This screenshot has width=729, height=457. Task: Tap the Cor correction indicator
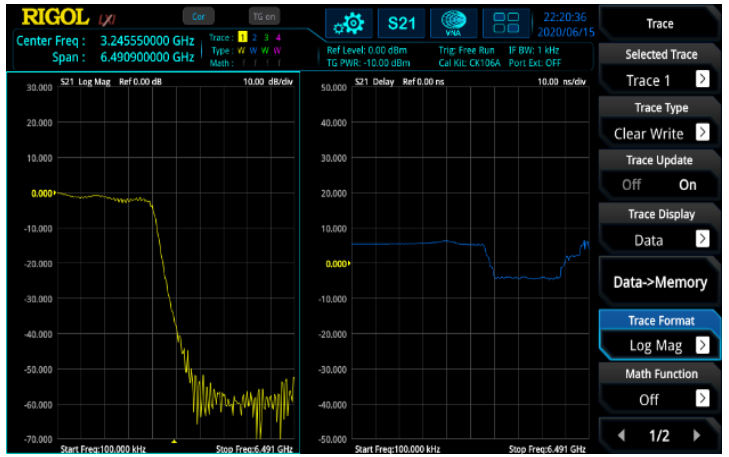coord(199,17)
